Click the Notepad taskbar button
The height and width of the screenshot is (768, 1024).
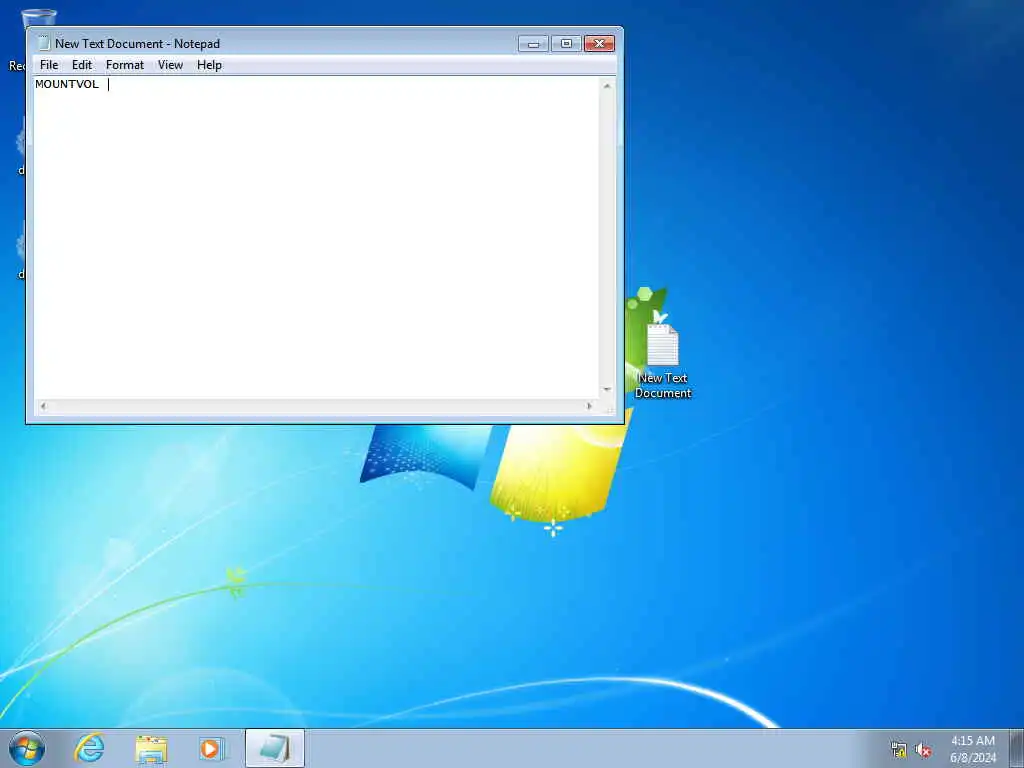[x=275, y=748]
